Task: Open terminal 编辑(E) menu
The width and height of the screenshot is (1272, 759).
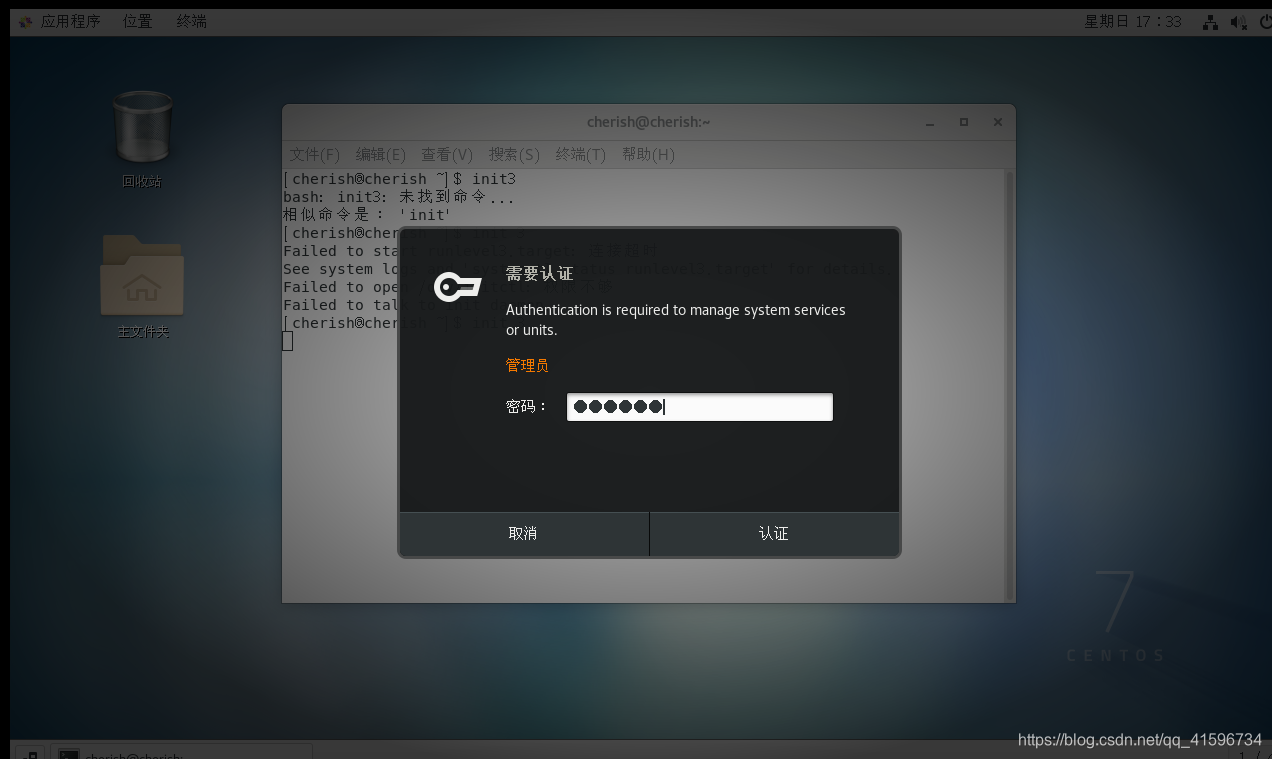Action: pos(381,154)
